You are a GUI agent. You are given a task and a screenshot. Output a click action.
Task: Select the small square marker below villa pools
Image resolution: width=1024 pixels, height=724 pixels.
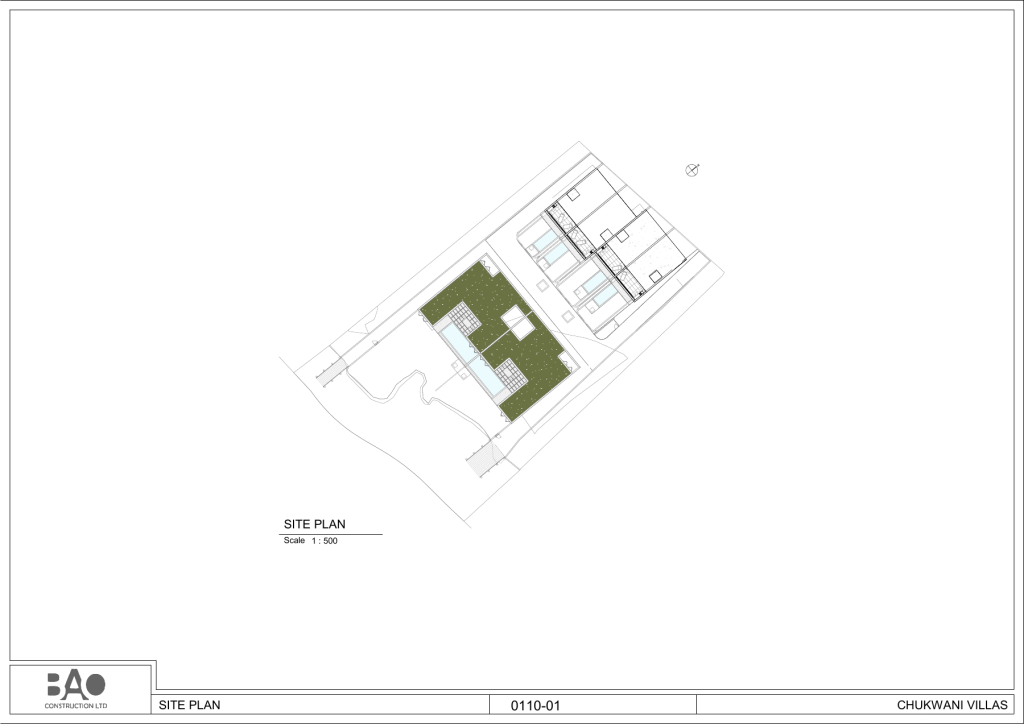pos(568,317)
